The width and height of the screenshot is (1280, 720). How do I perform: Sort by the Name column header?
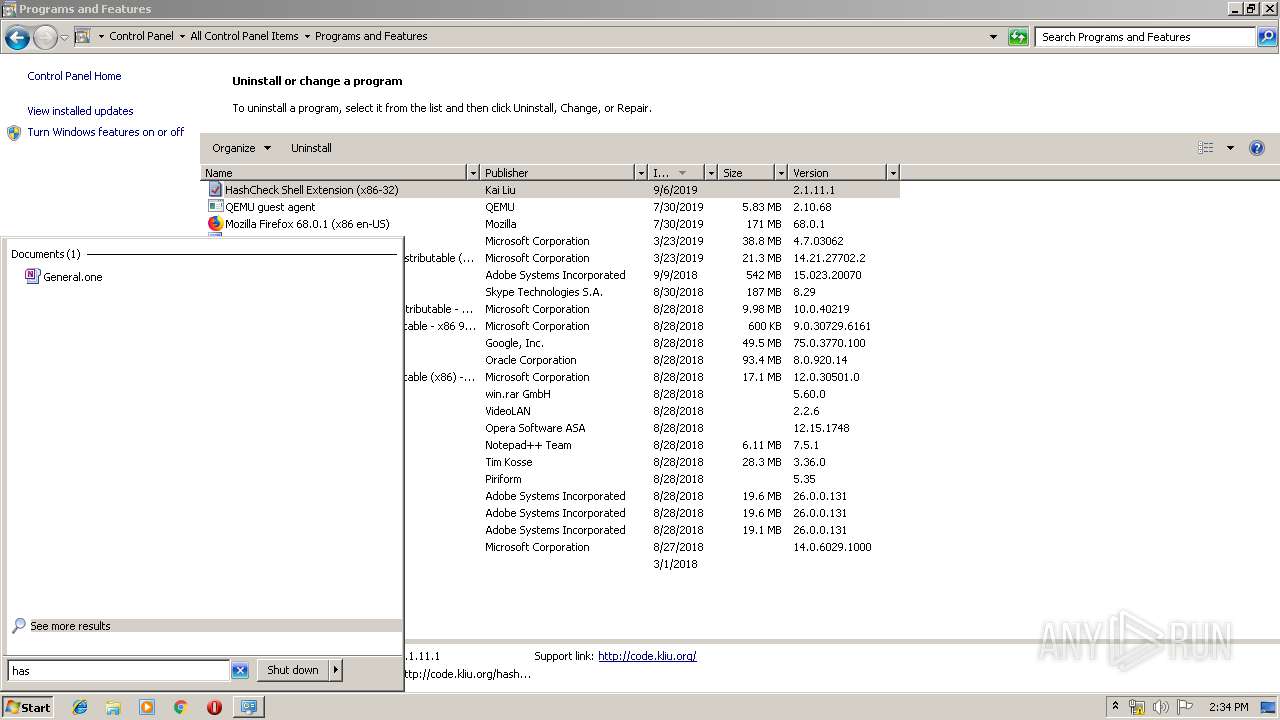(334, 173)
